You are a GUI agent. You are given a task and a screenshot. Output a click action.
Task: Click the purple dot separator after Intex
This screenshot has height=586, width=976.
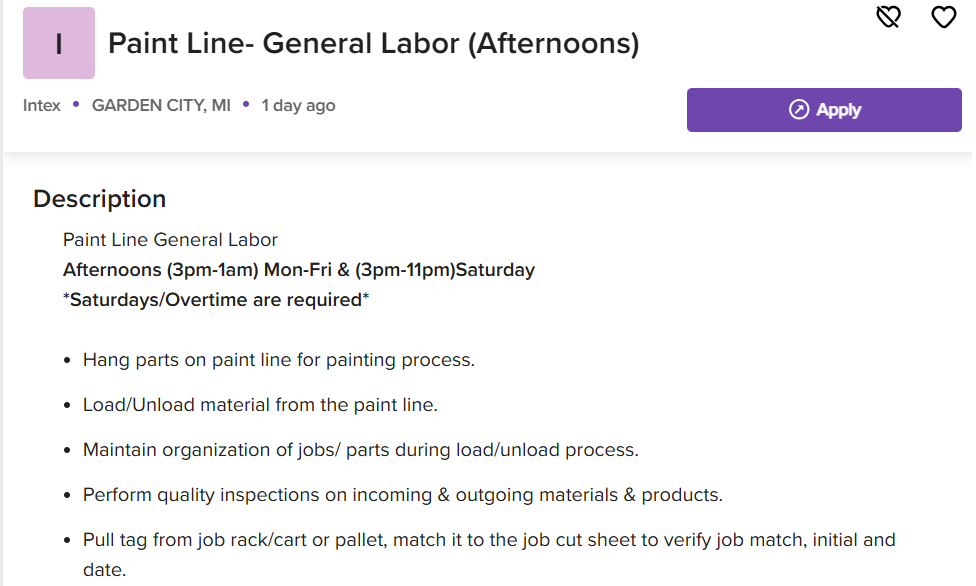coord(76,104)
